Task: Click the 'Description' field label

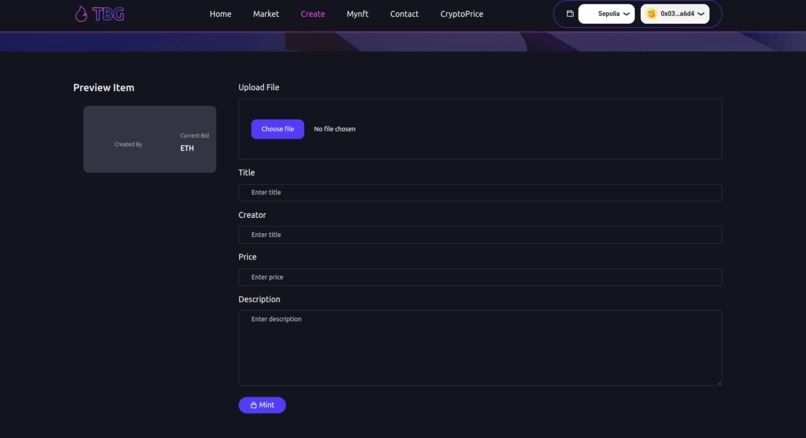Action: coord(259,299)
